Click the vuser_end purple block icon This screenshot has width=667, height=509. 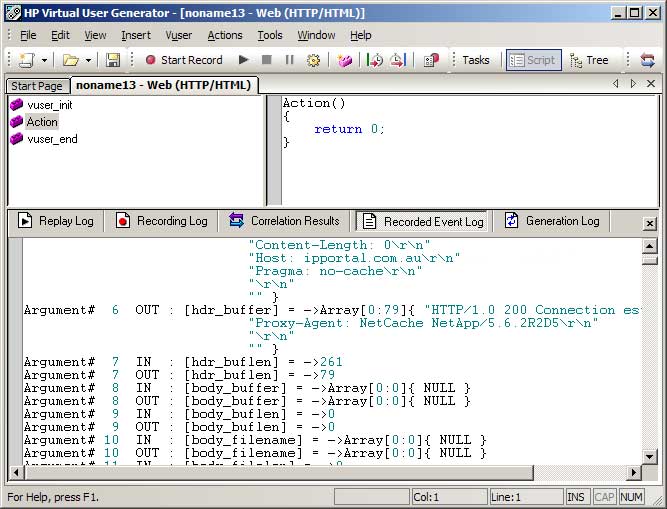tap(17, 139)
